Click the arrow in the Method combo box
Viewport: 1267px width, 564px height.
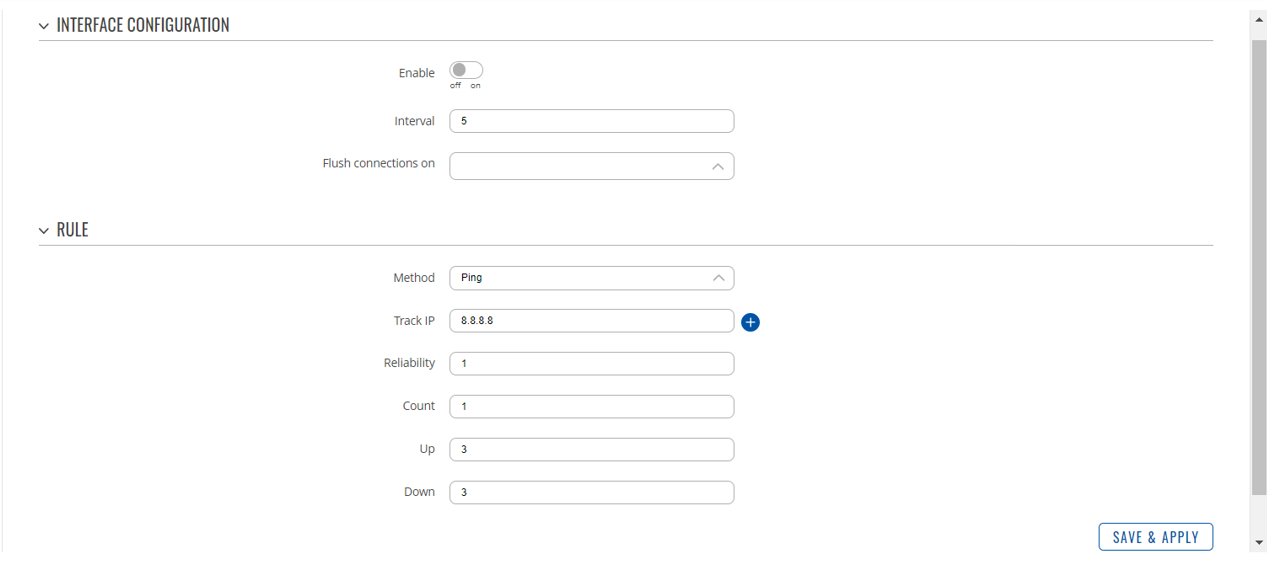point(718,278)
